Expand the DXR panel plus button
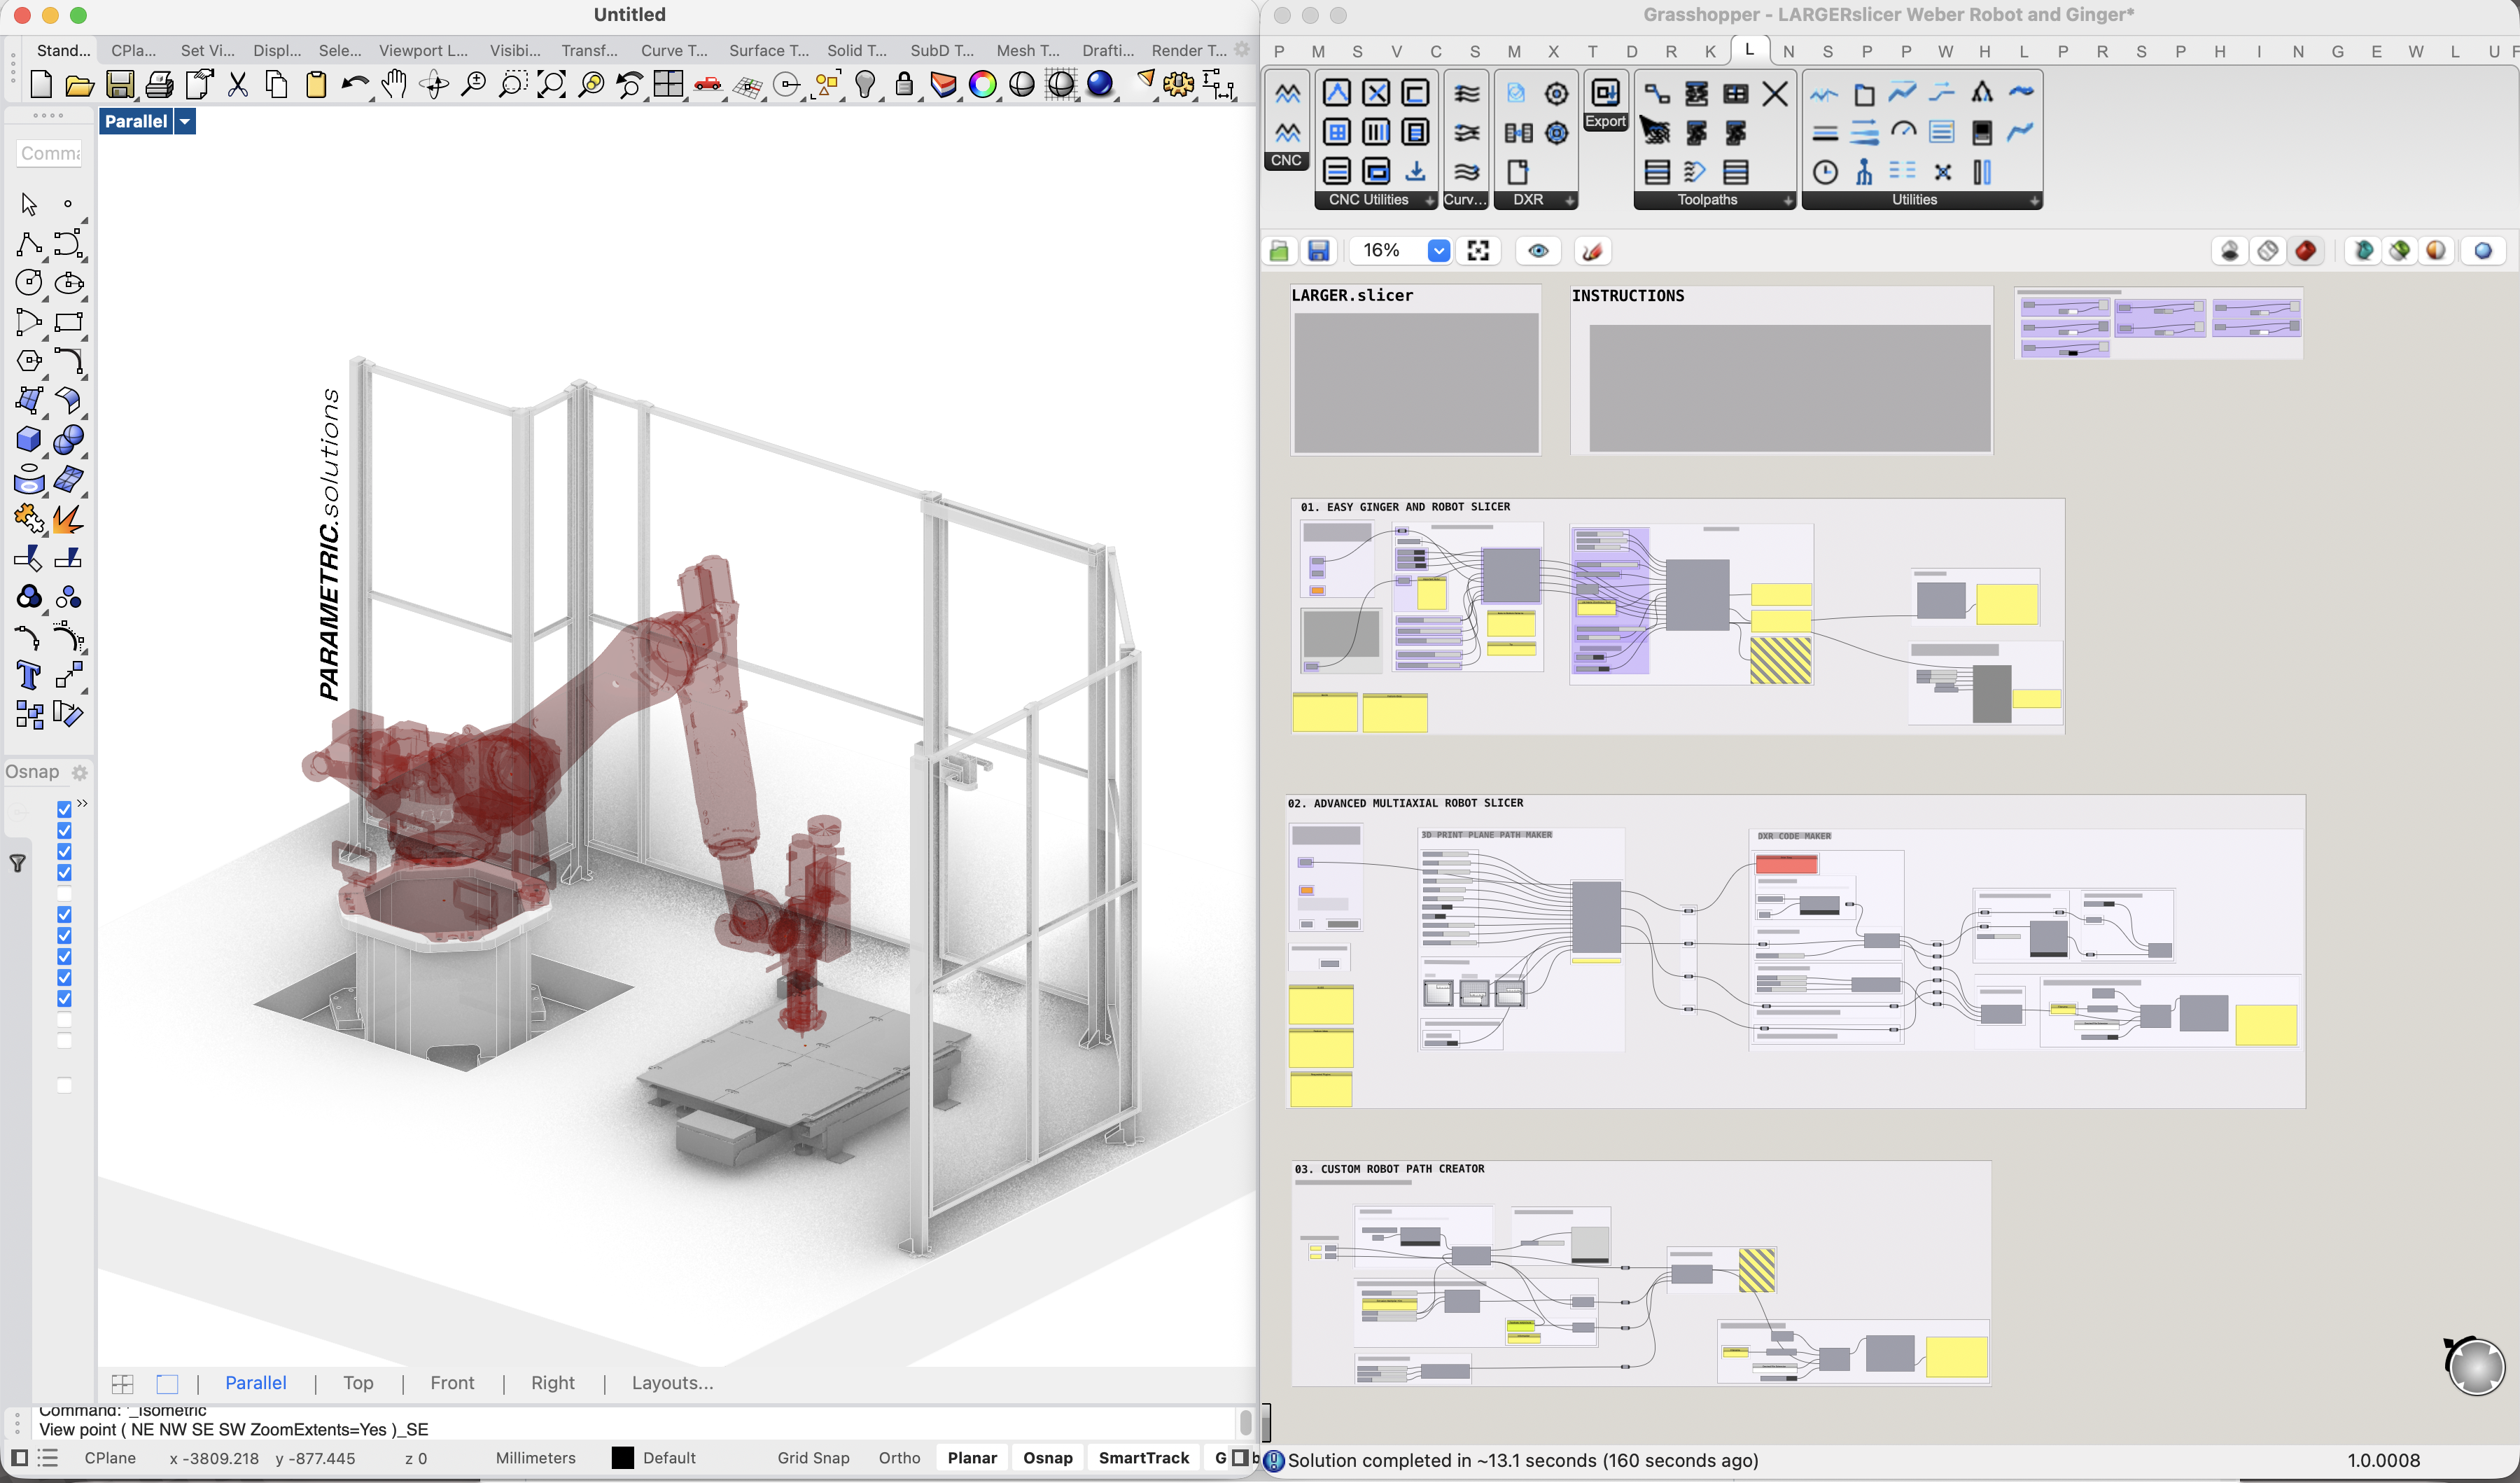 point(1569,201)
